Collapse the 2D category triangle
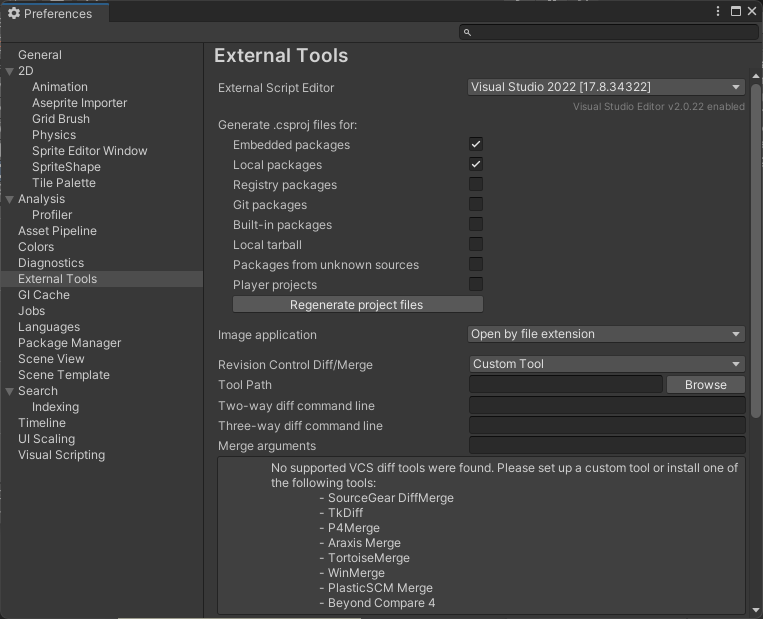The height and width of the screenshot is (619, 763). [x=9, y=72]
